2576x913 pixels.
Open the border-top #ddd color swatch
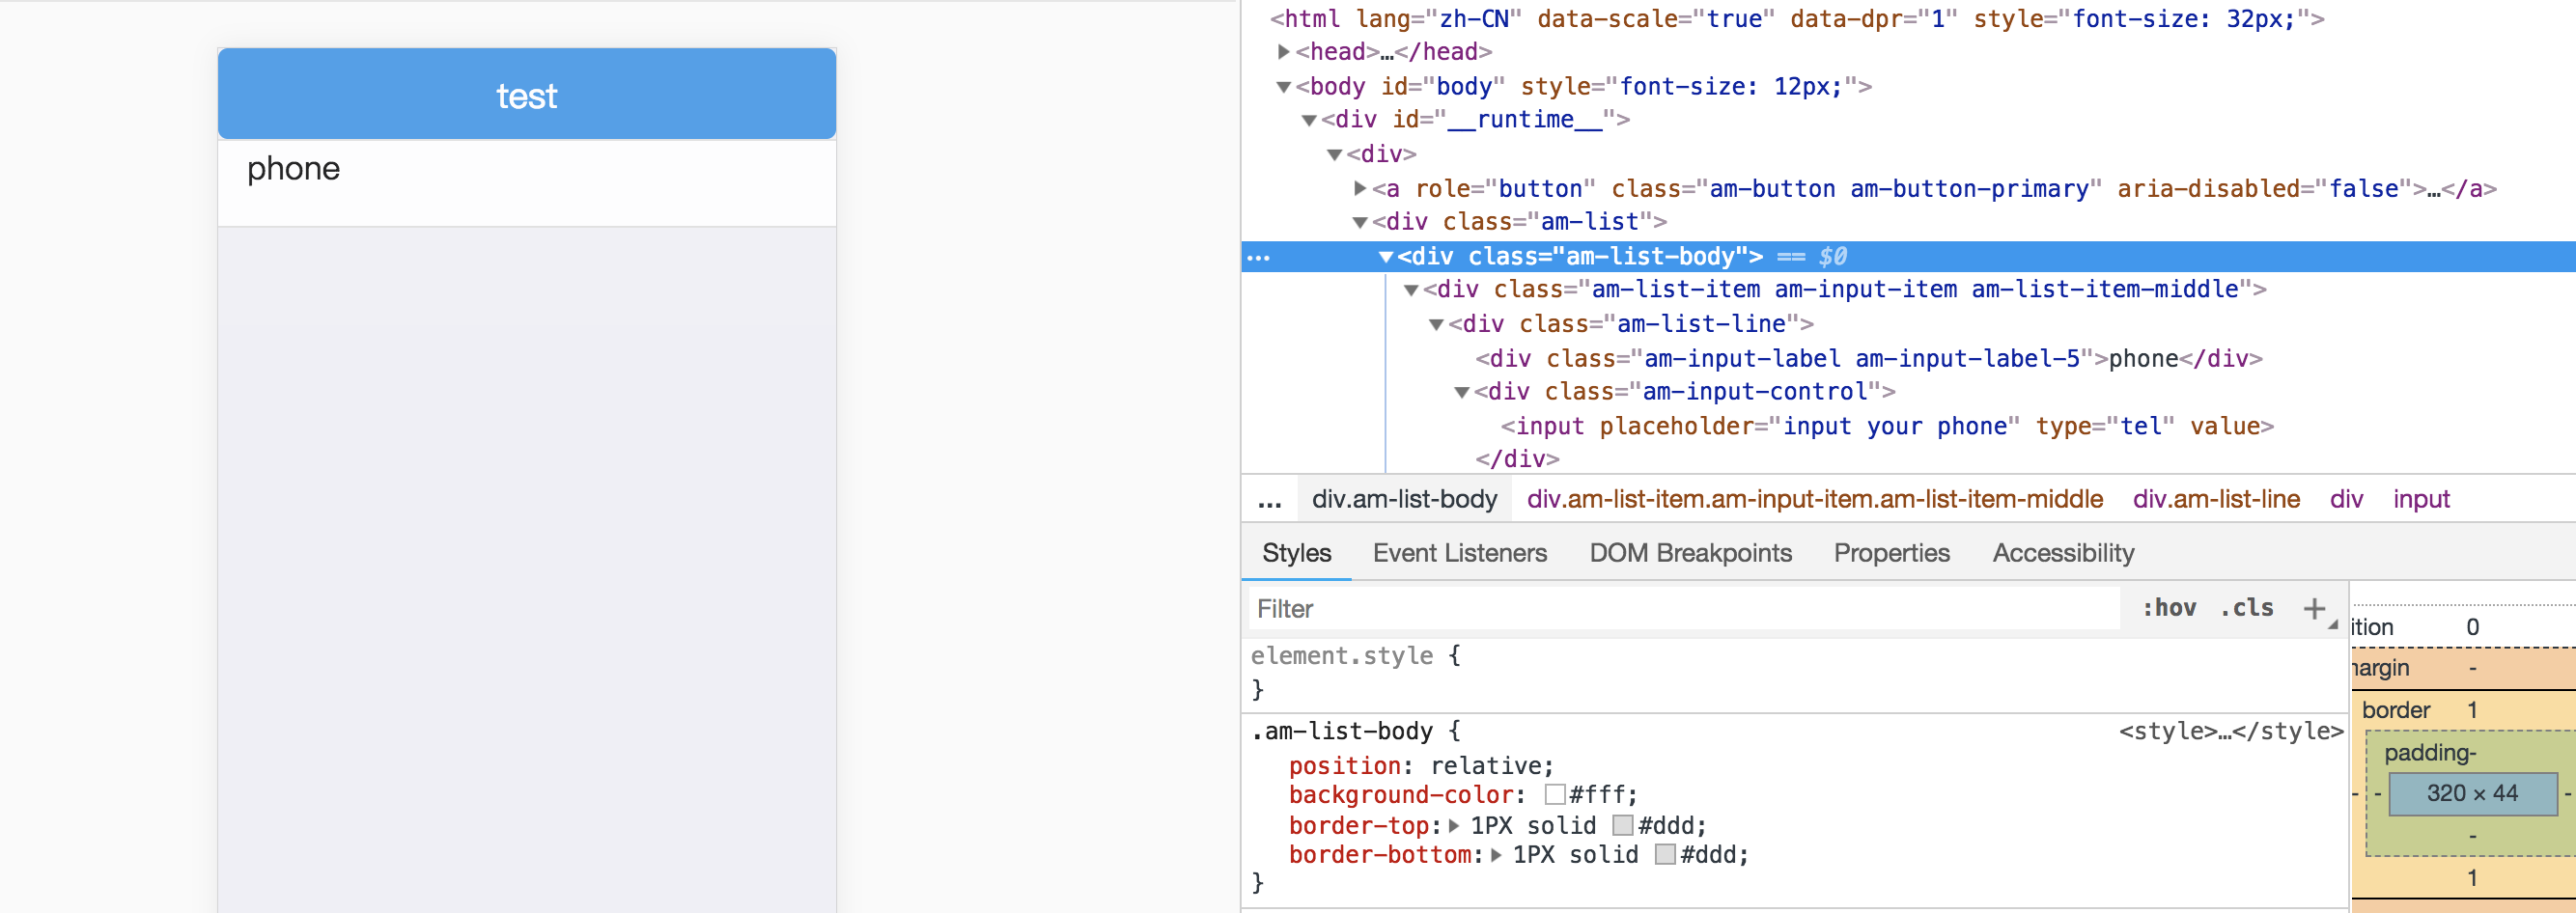(x=1623, y=825)
